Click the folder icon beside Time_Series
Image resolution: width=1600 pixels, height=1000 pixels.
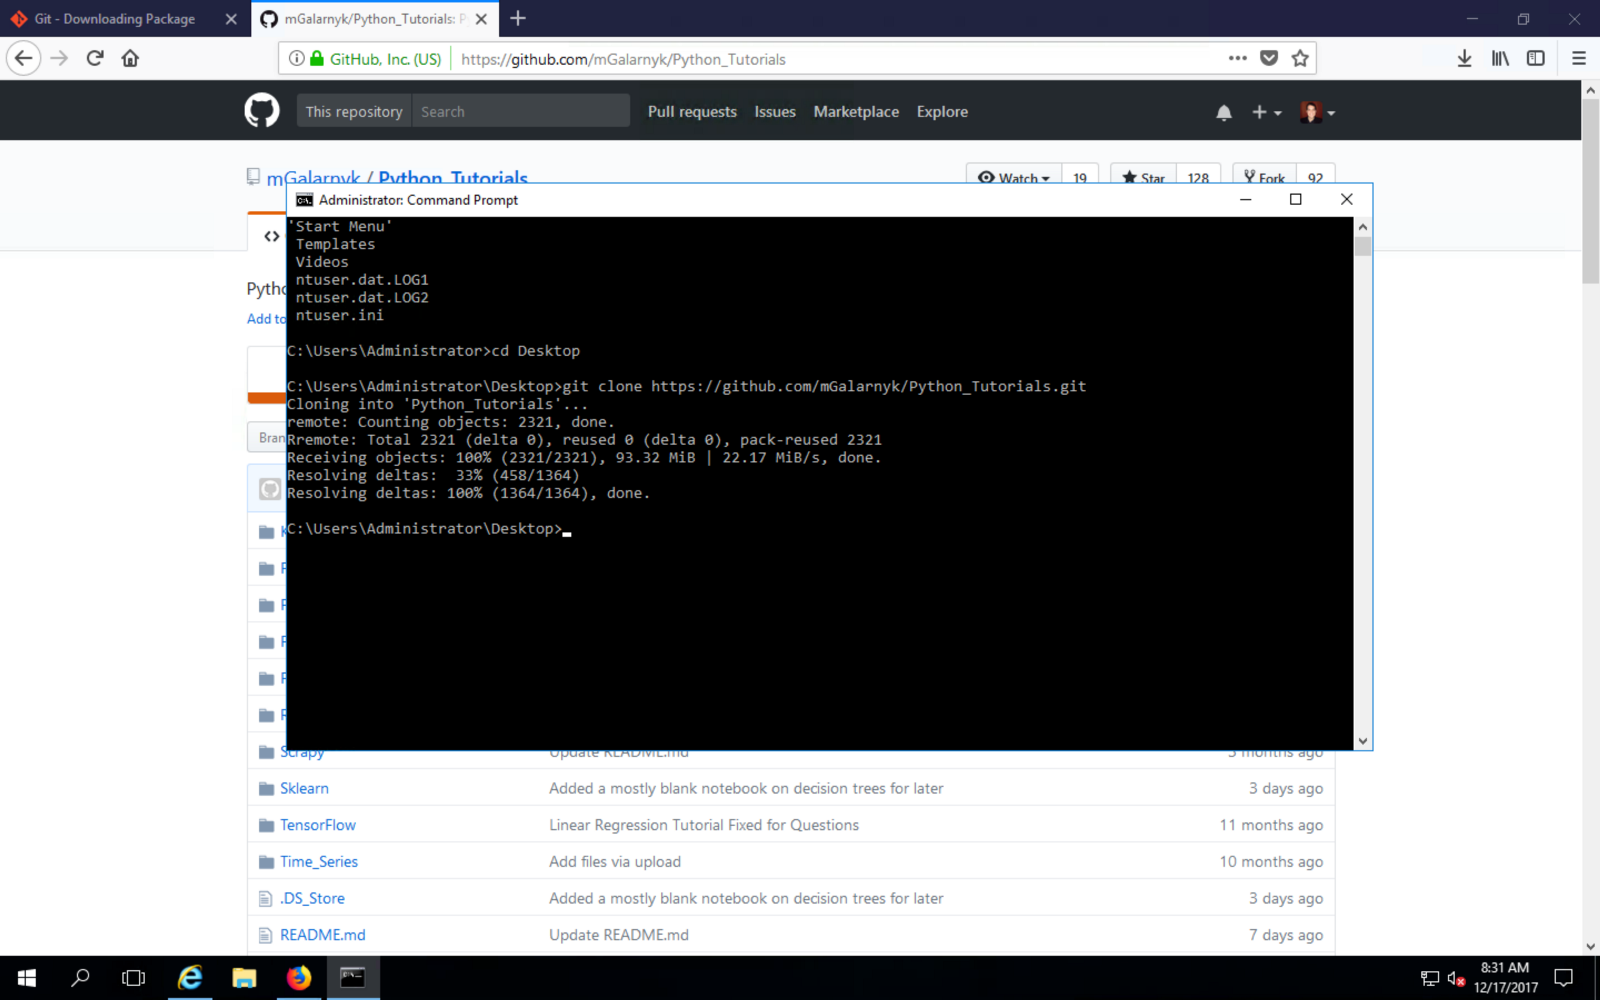(x=266, y=862)
